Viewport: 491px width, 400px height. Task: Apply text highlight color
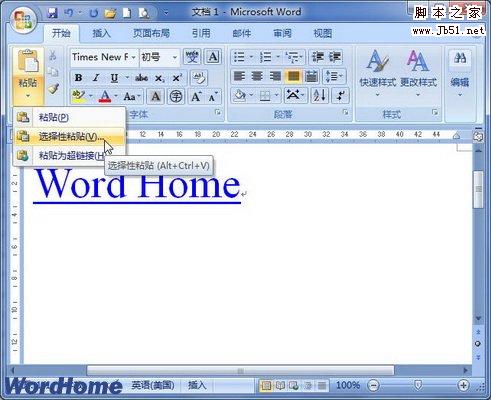pos(79,96)
